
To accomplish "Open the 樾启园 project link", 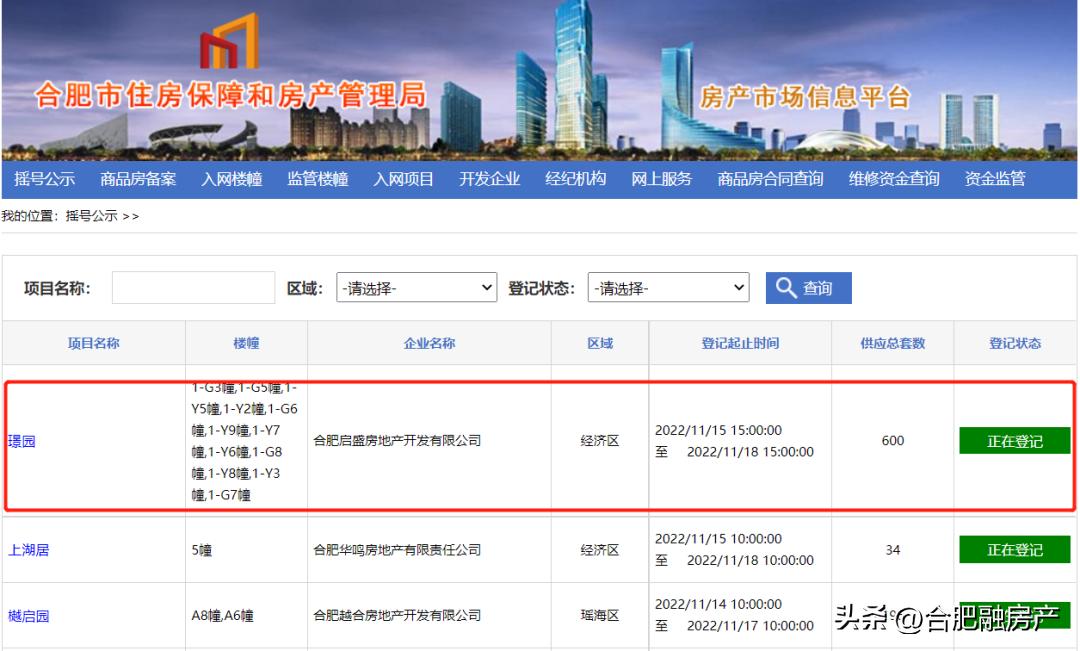I will point(30,614).
